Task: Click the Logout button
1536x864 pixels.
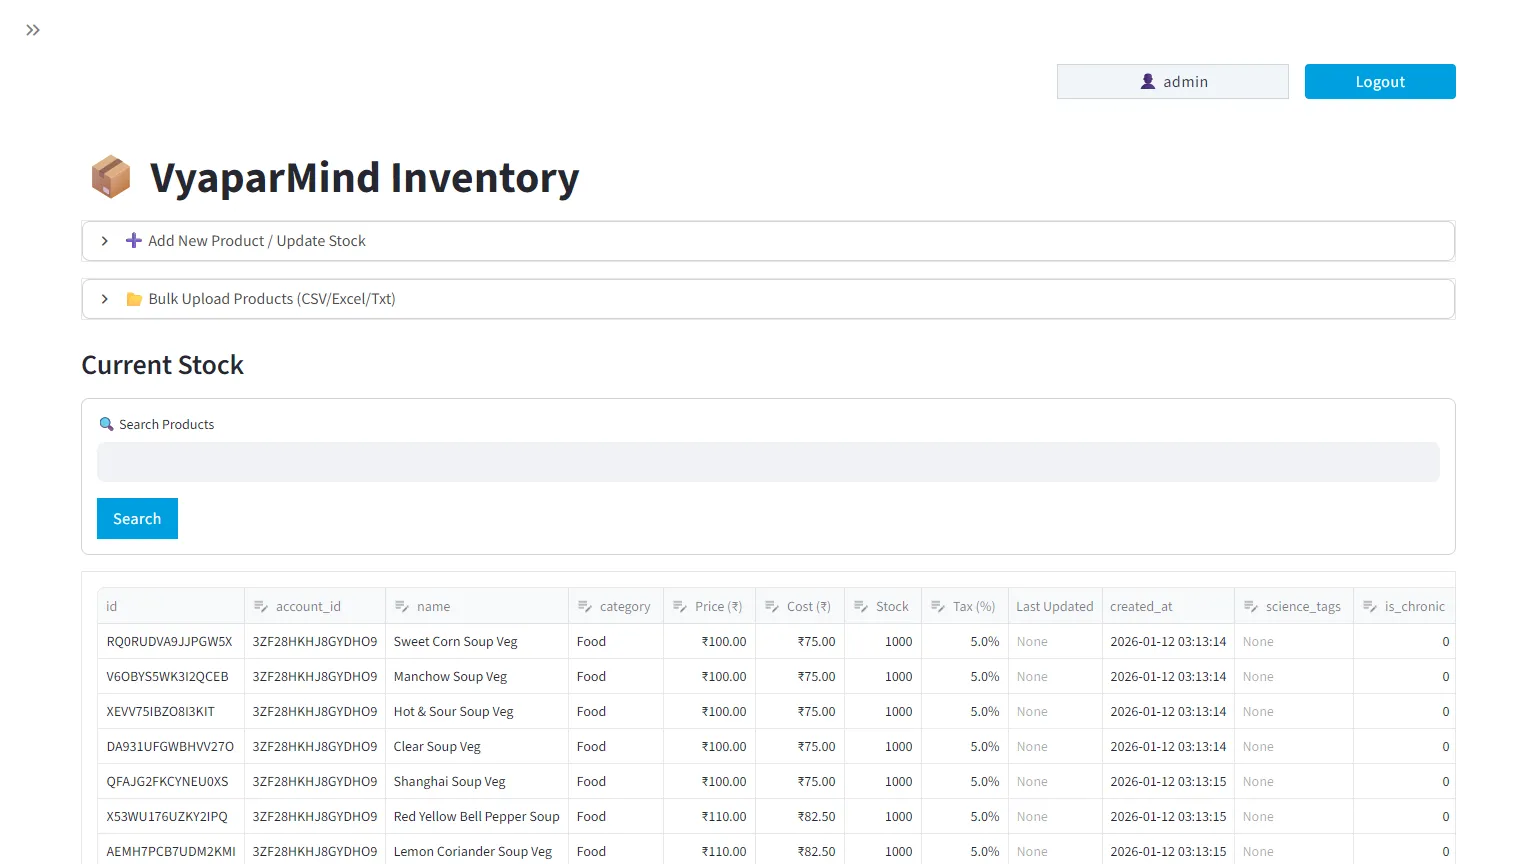Action: 1380,82
